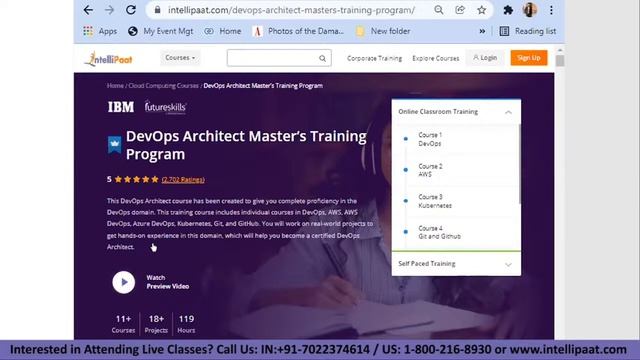This screenshot has width=640, height=360.
Task: Open the Courses dropdown menu
Action: click(180, 58)
